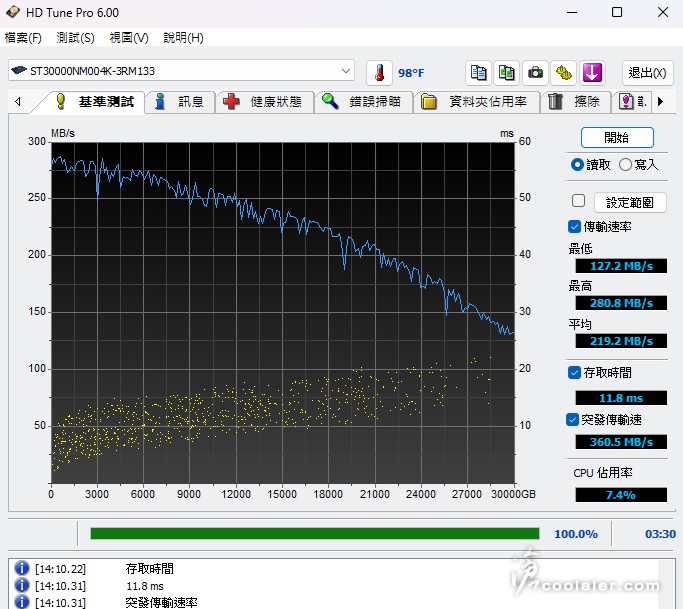The image size is (683, 609).
Task: Click the 退出(X) exit button
Action: tap(647, 72)
